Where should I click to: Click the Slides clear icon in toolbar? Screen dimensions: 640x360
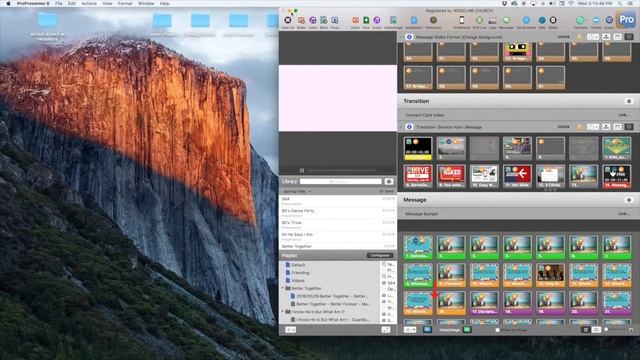click(301, 20)
